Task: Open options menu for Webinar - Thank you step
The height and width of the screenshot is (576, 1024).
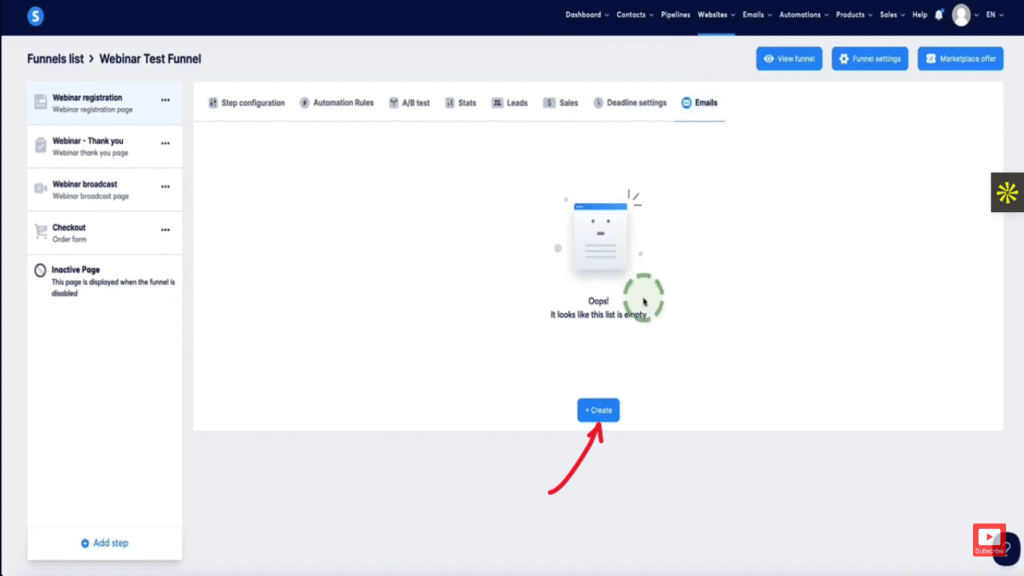Action: [x=165, y=143]
